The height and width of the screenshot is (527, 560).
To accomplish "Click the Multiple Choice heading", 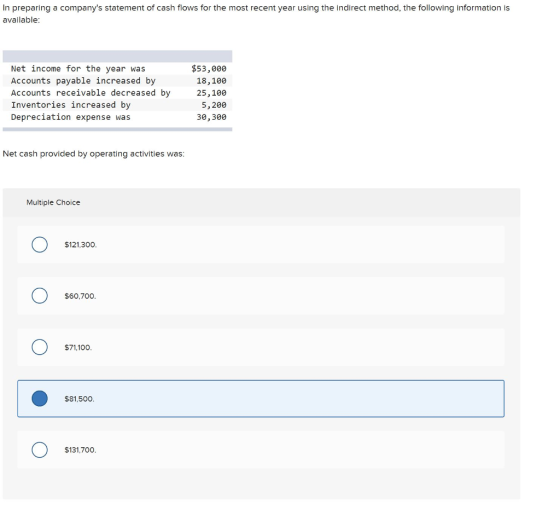I will (53, 202).
